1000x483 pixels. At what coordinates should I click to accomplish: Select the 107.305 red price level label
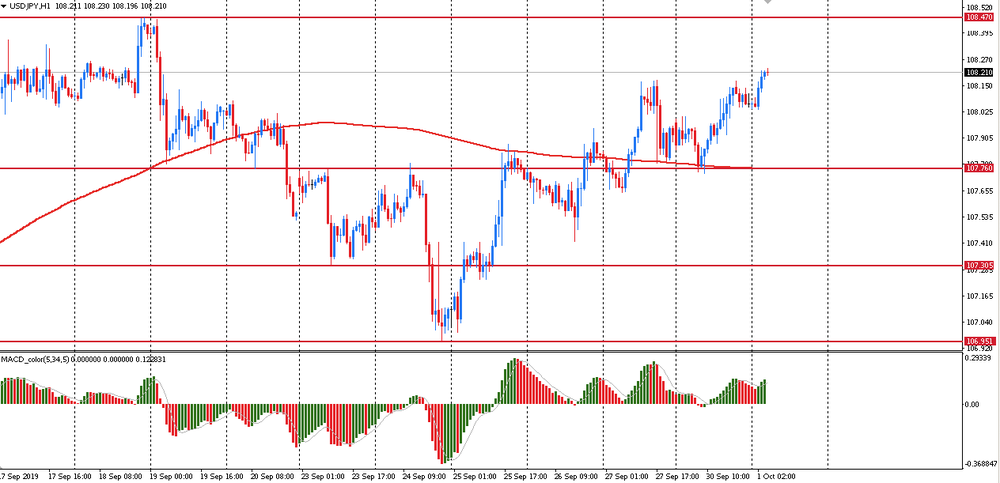[980, 265]
